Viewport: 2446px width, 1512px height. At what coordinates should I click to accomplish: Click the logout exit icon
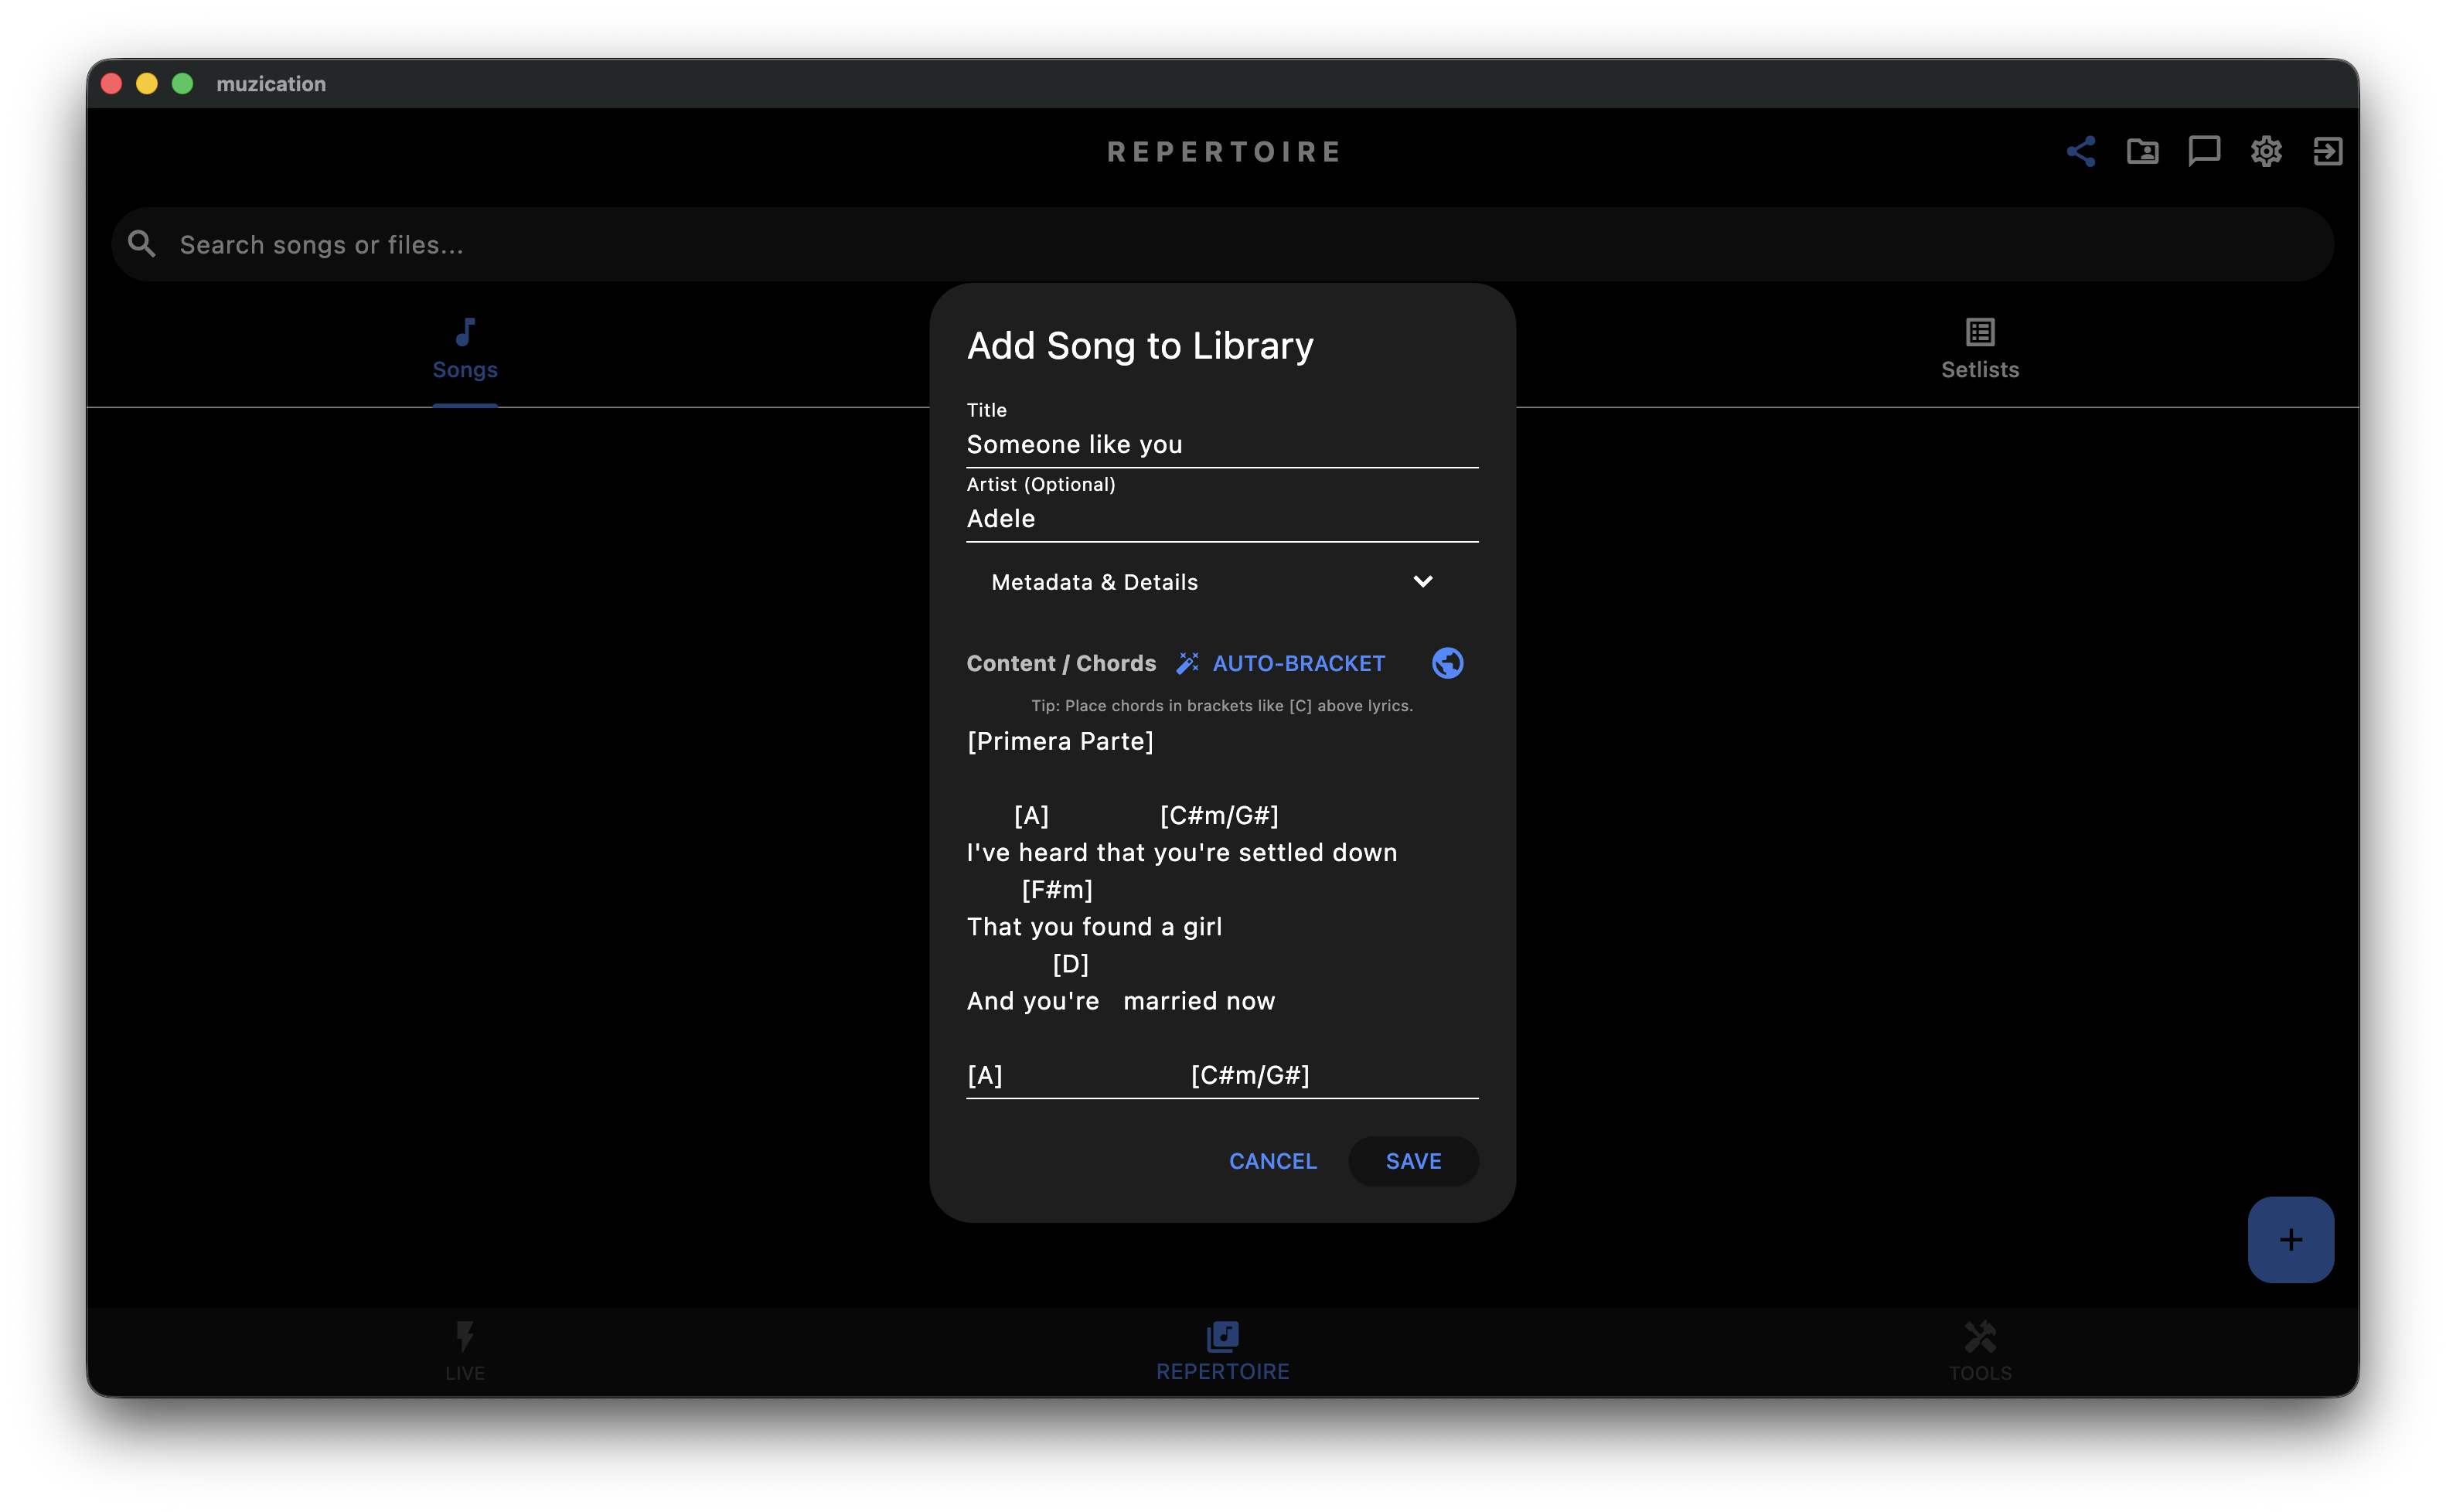2327,151
